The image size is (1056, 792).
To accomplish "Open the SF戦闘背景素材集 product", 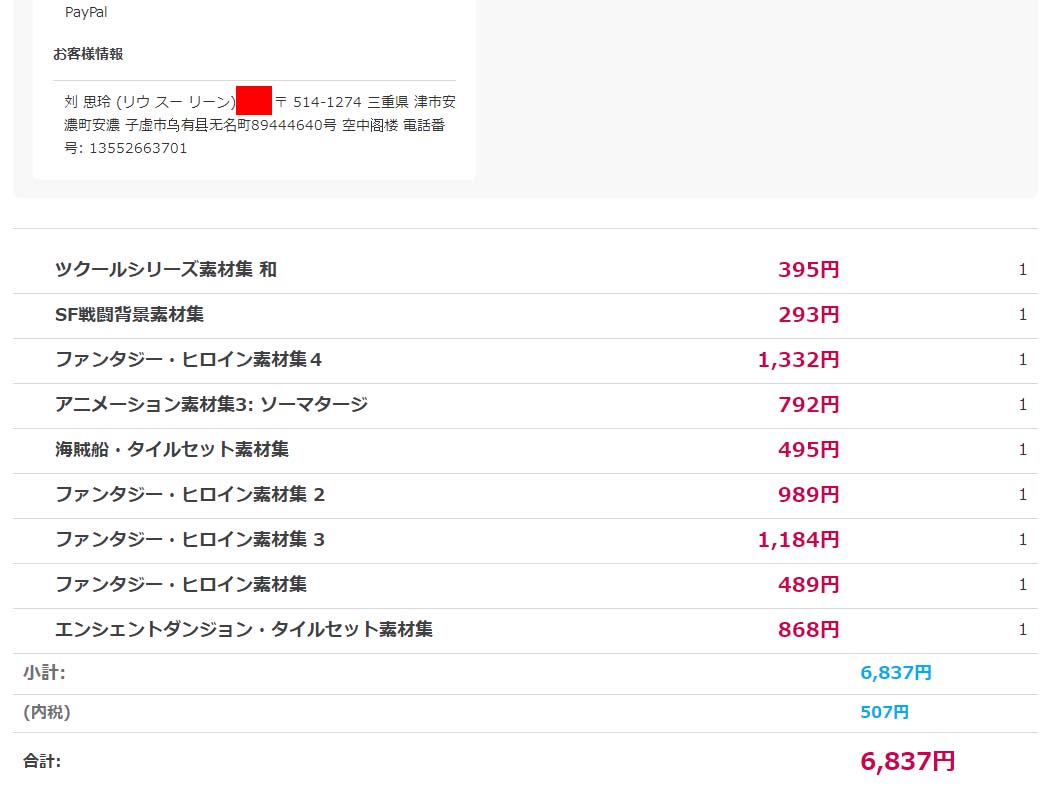I will (129, 315).
